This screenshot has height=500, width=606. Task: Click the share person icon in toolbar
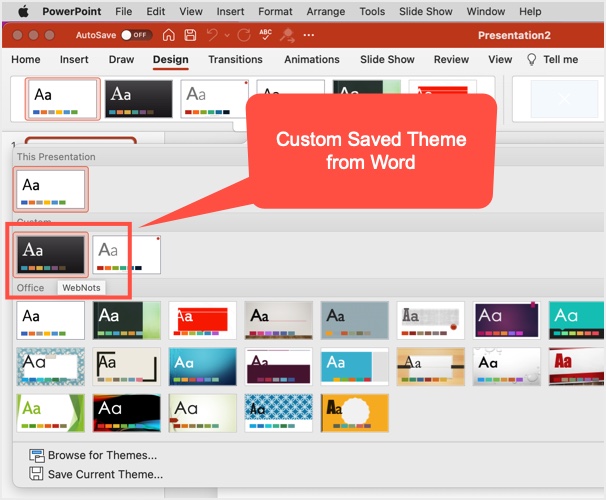click(x=287, y=35)
